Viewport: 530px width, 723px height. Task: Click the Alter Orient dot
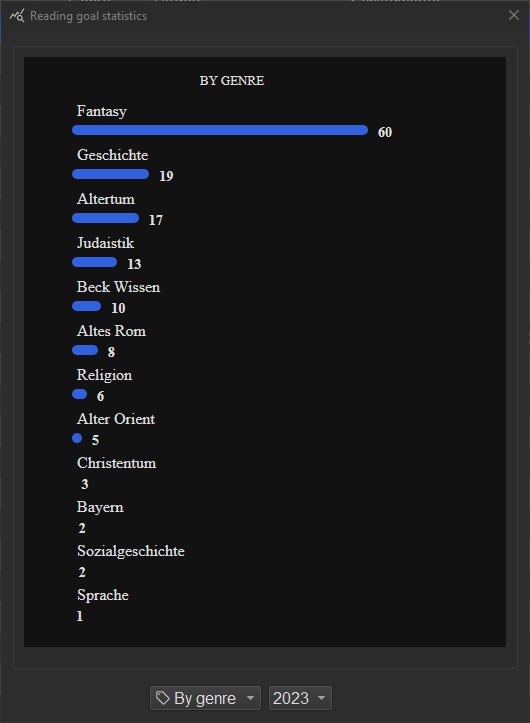77,438
